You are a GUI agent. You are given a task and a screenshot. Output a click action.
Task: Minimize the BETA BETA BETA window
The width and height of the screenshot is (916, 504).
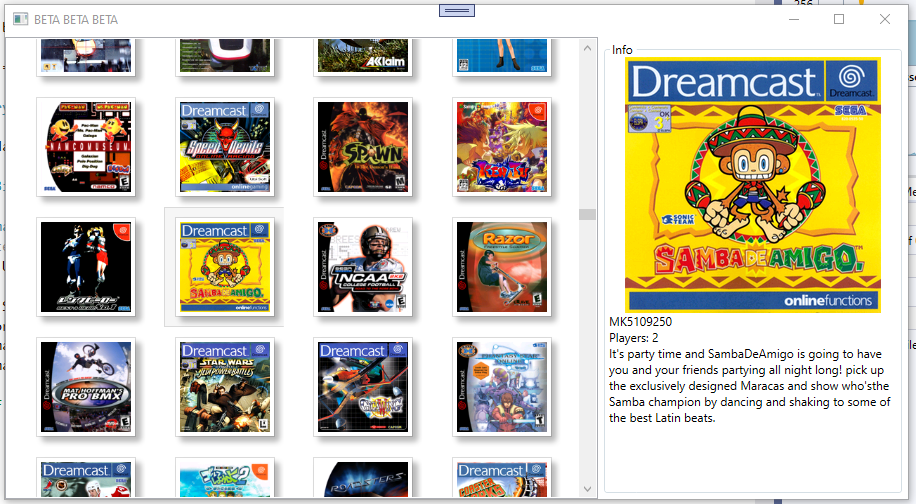[794, 19]
